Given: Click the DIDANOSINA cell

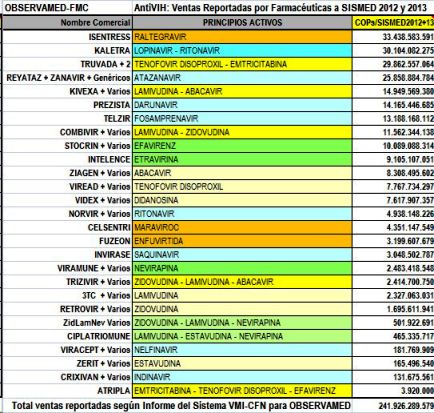Looking at the screenshot, I should coord(242,200).
